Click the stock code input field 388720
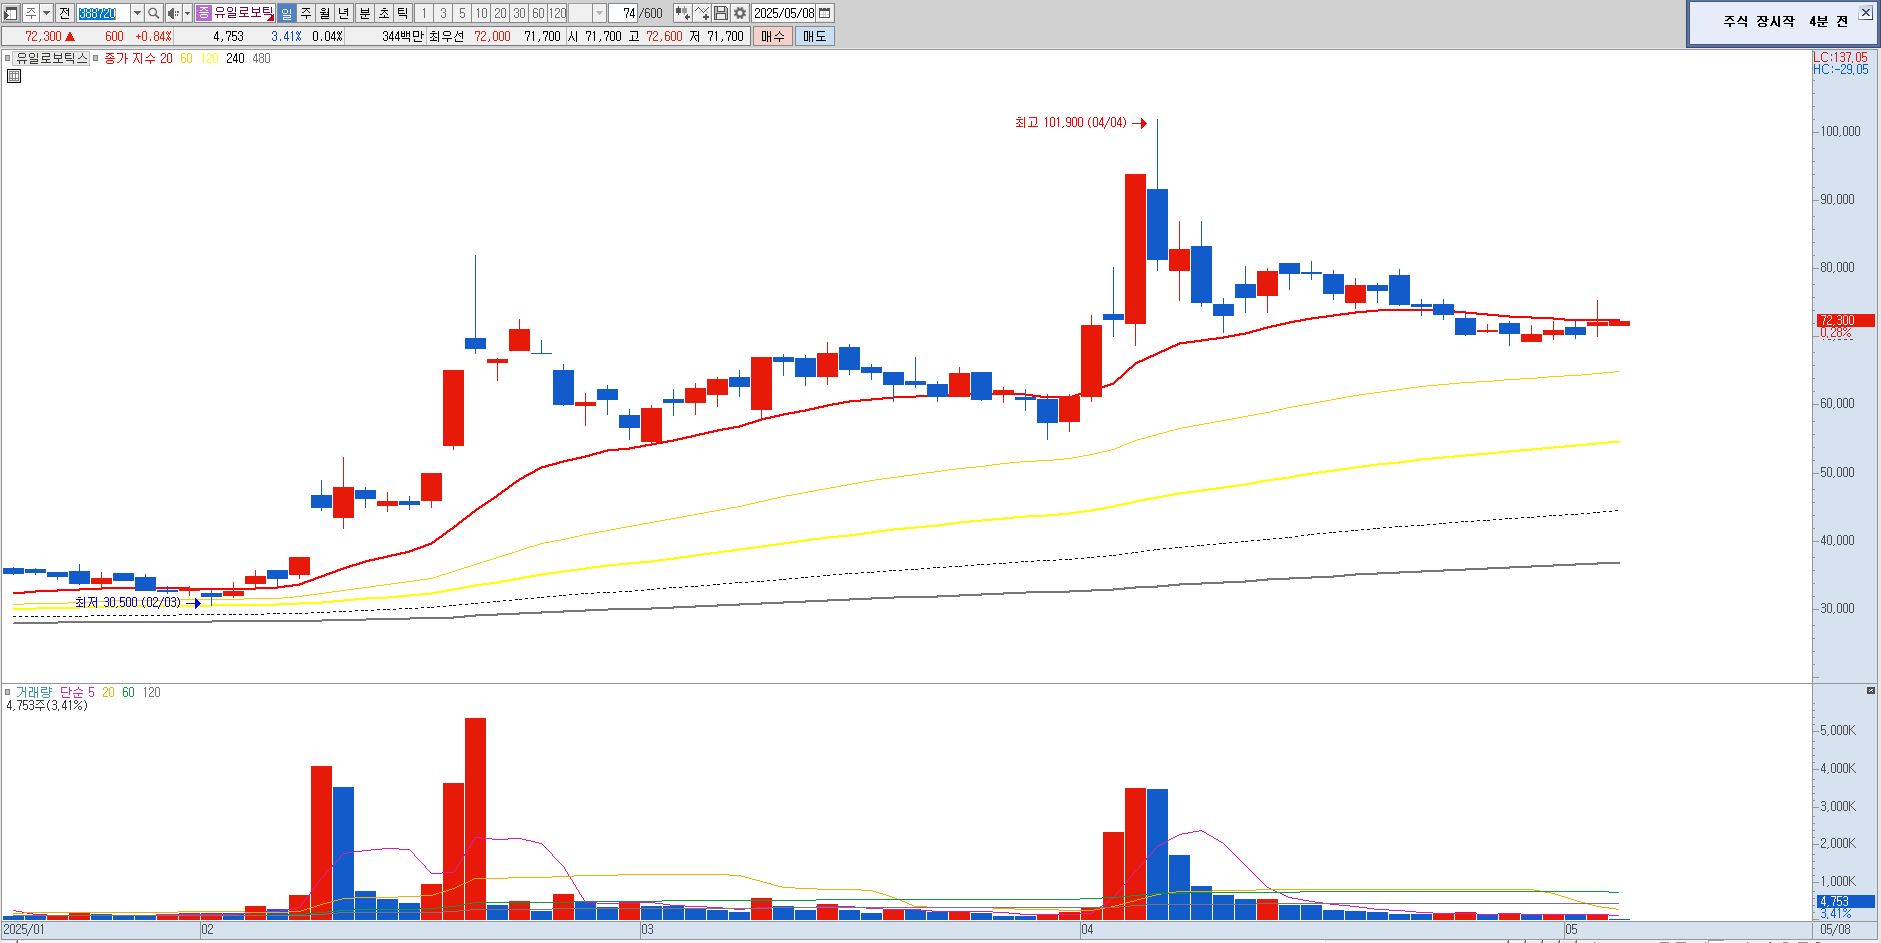 point(103,13)
